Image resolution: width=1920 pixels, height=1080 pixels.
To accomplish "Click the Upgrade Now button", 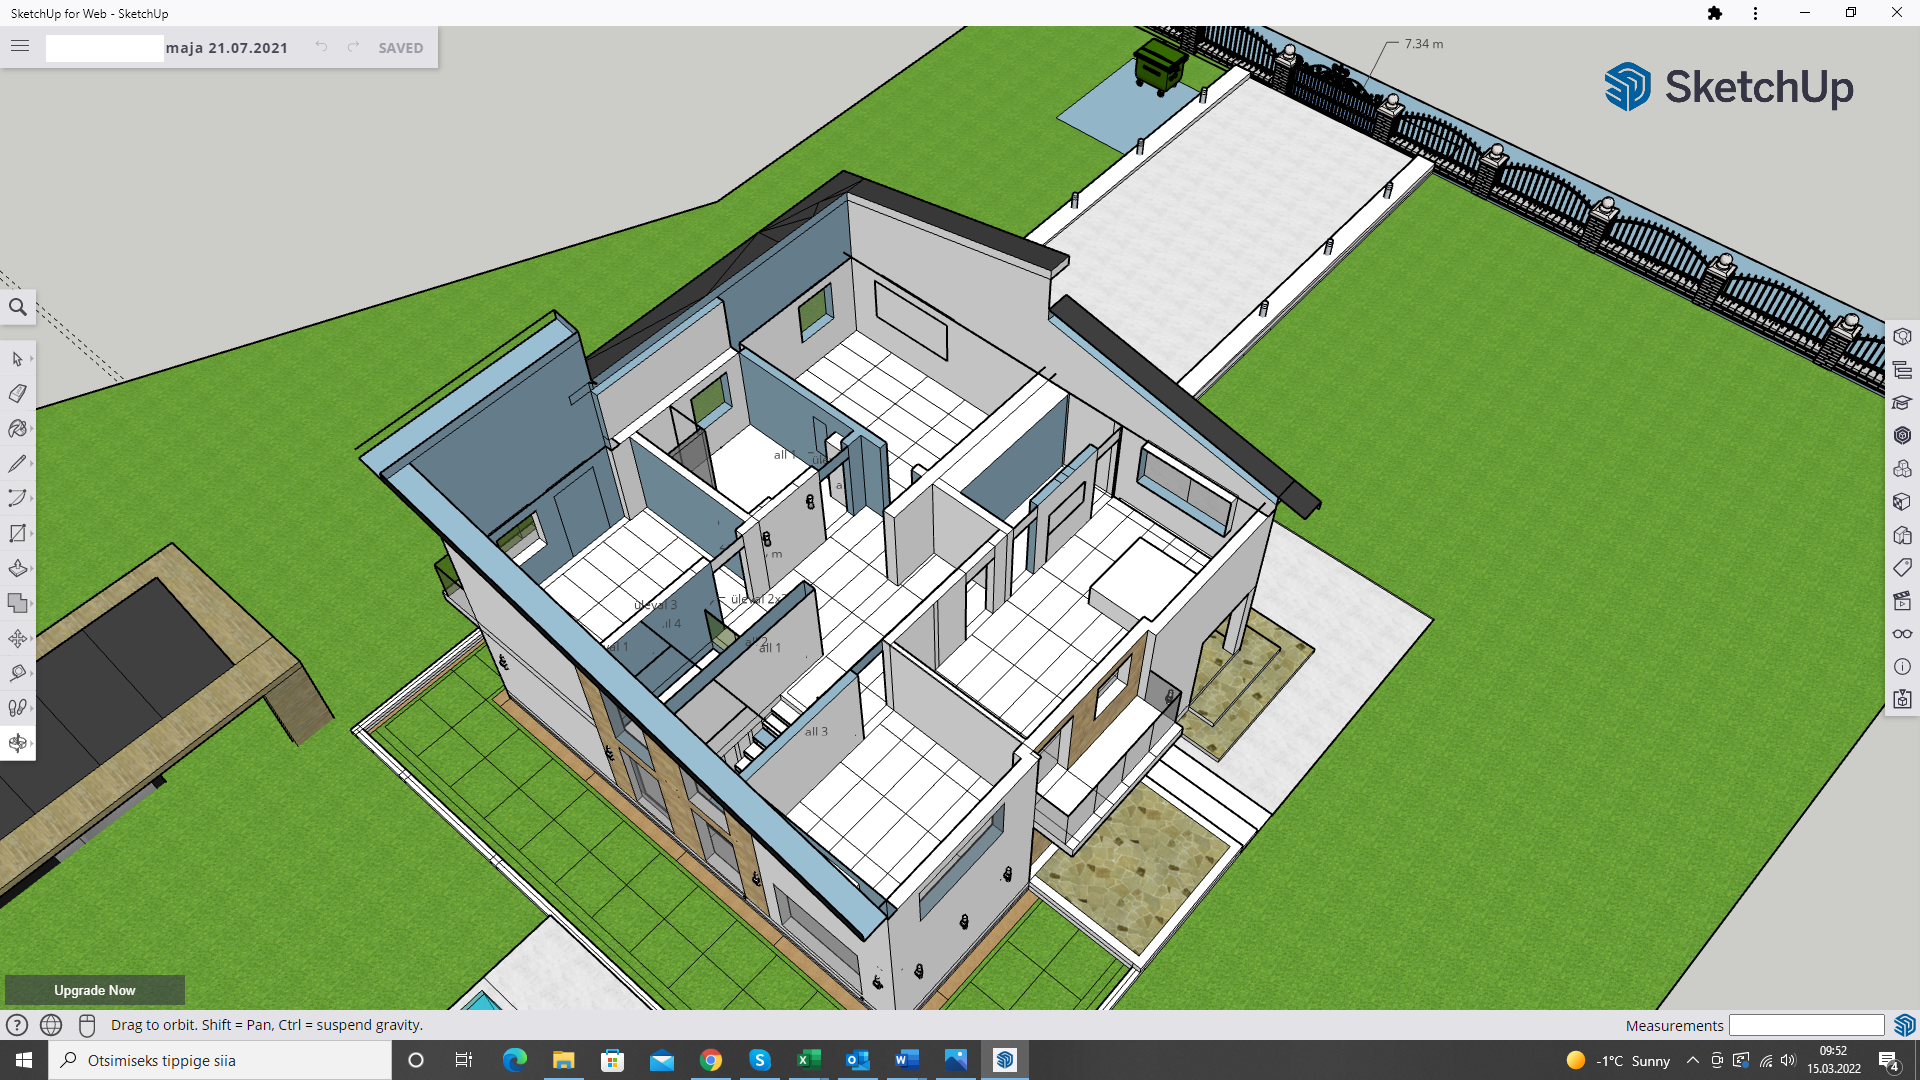I will (95, 990).
